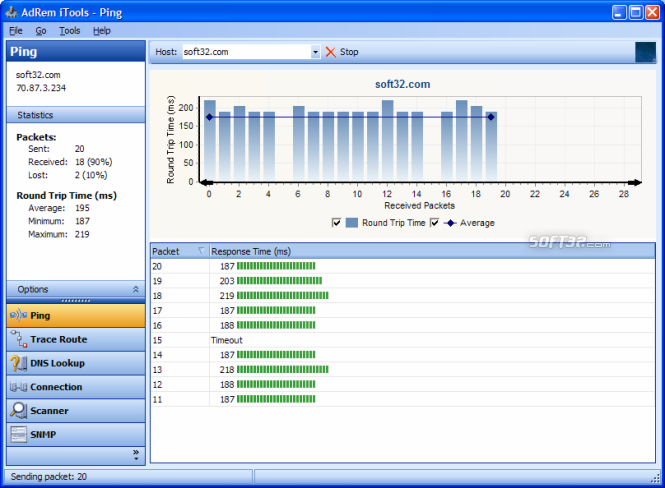Screen dimensions: 665x488
Task: Toggle the Average series checkbox
Action: point(434,223)
